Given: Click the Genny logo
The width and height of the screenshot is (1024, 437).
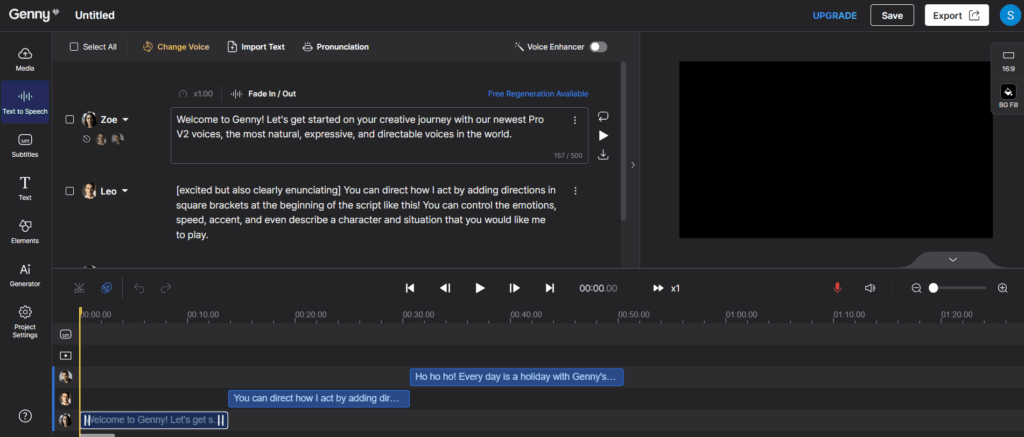Looking at the screenshot, I should click(x=34, y=14).
